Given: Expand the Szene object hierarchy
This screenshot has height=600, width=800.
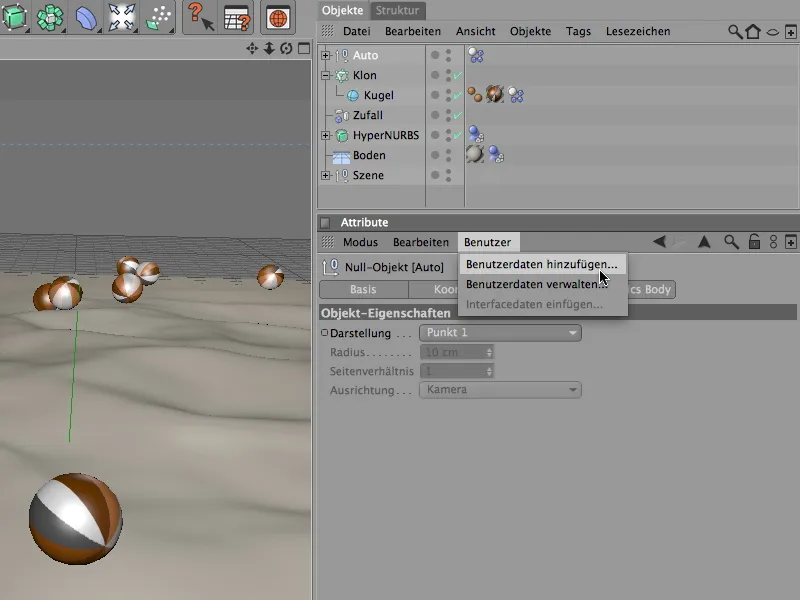Looking at the screenshot, I should pos(325,176).
